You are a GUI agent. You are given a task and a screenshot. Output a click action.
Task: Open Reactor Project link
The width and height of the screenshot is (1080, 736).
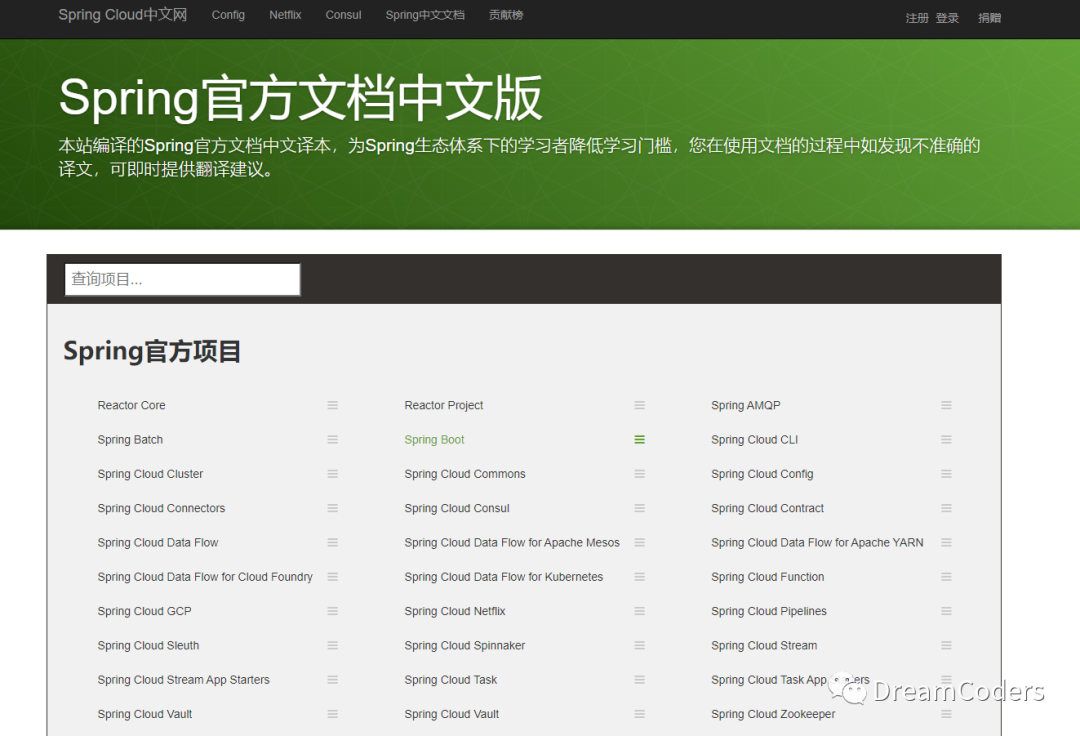[x=444, y=406]
